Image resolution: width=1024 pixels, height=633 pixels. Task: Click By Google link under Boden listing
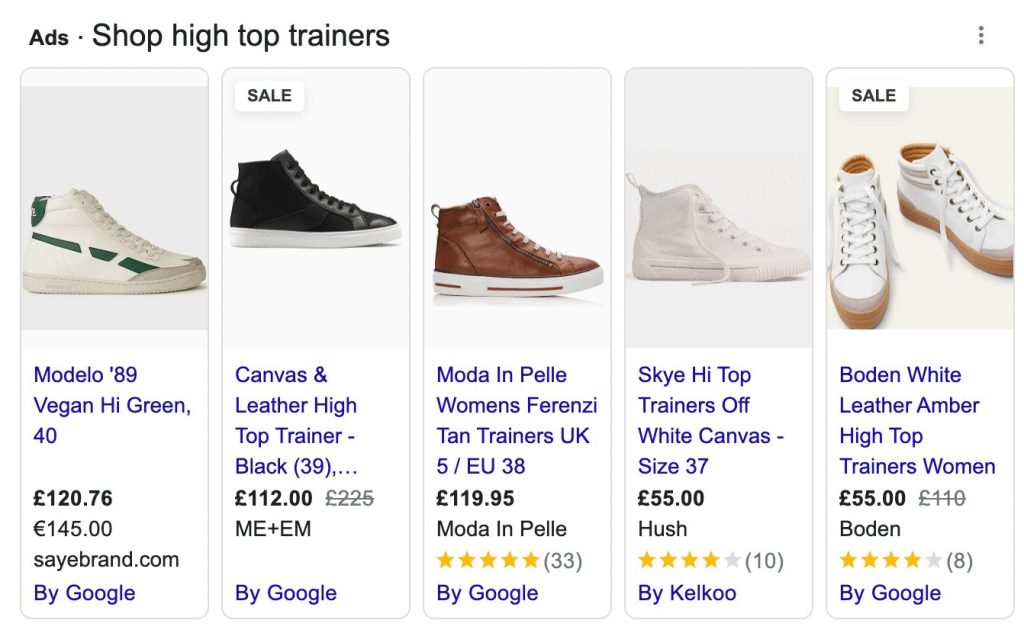point(890,592)
